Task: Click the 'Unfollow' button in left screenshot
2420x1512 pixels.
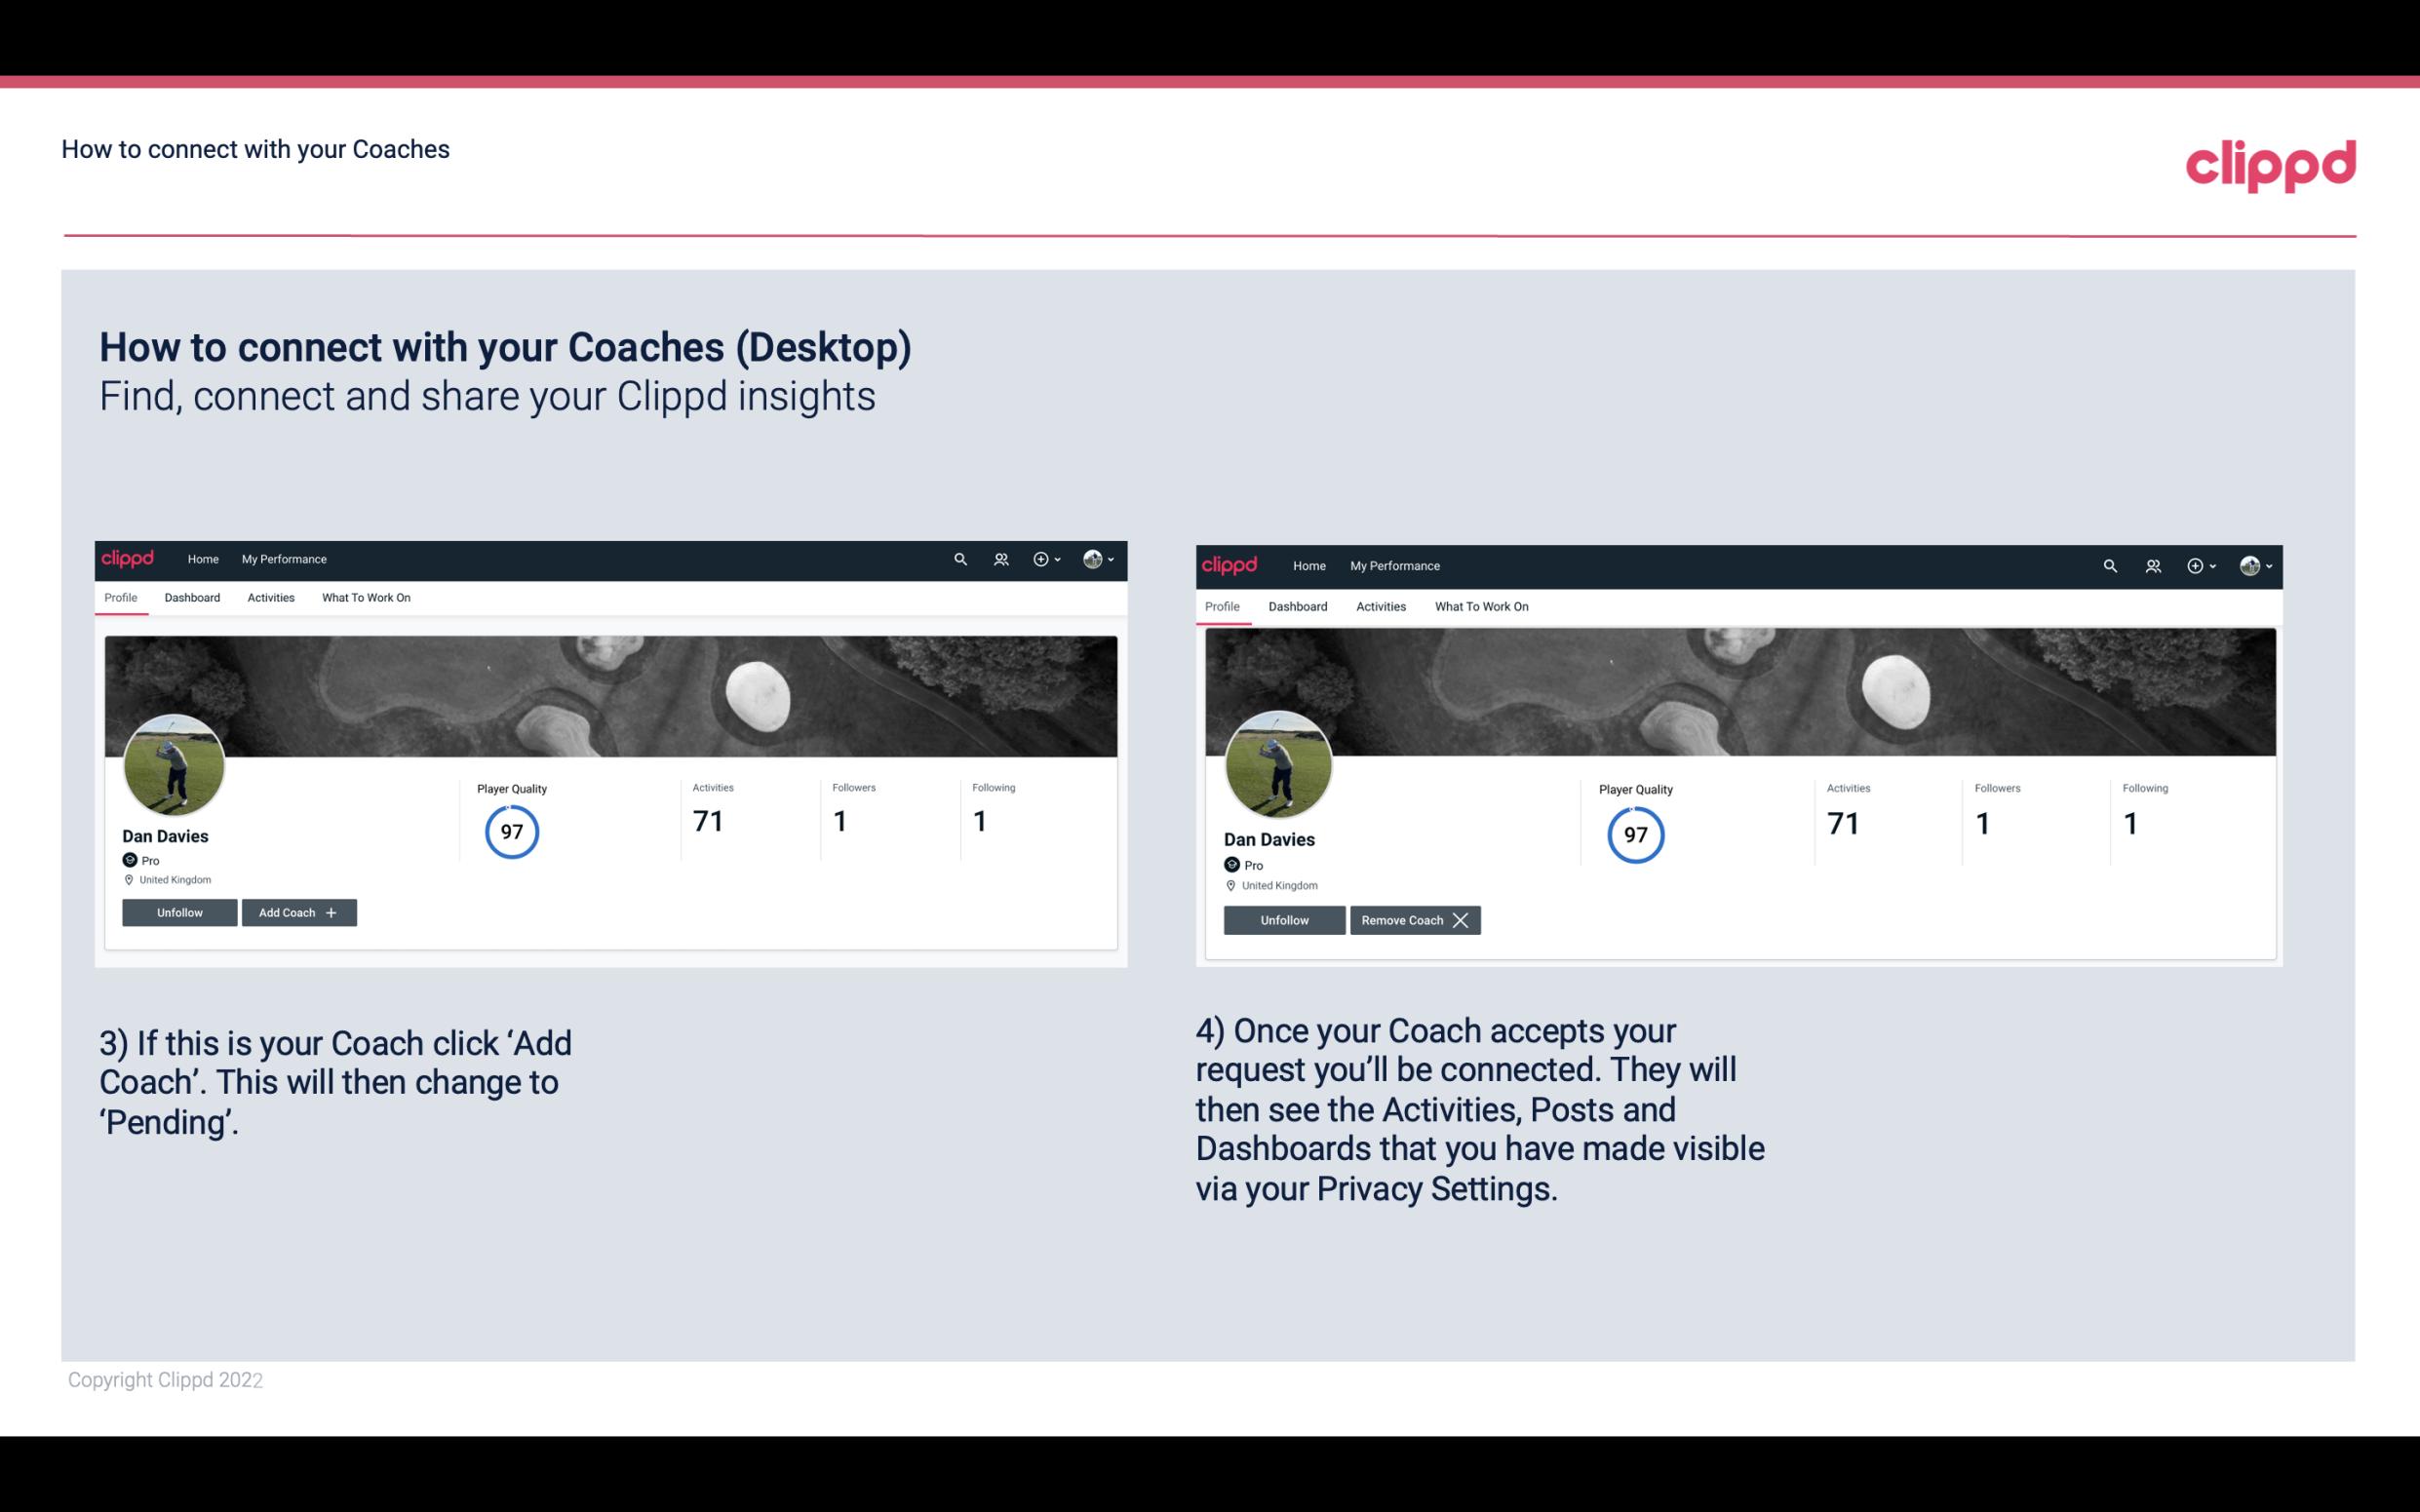Action: tap(179, 911)
